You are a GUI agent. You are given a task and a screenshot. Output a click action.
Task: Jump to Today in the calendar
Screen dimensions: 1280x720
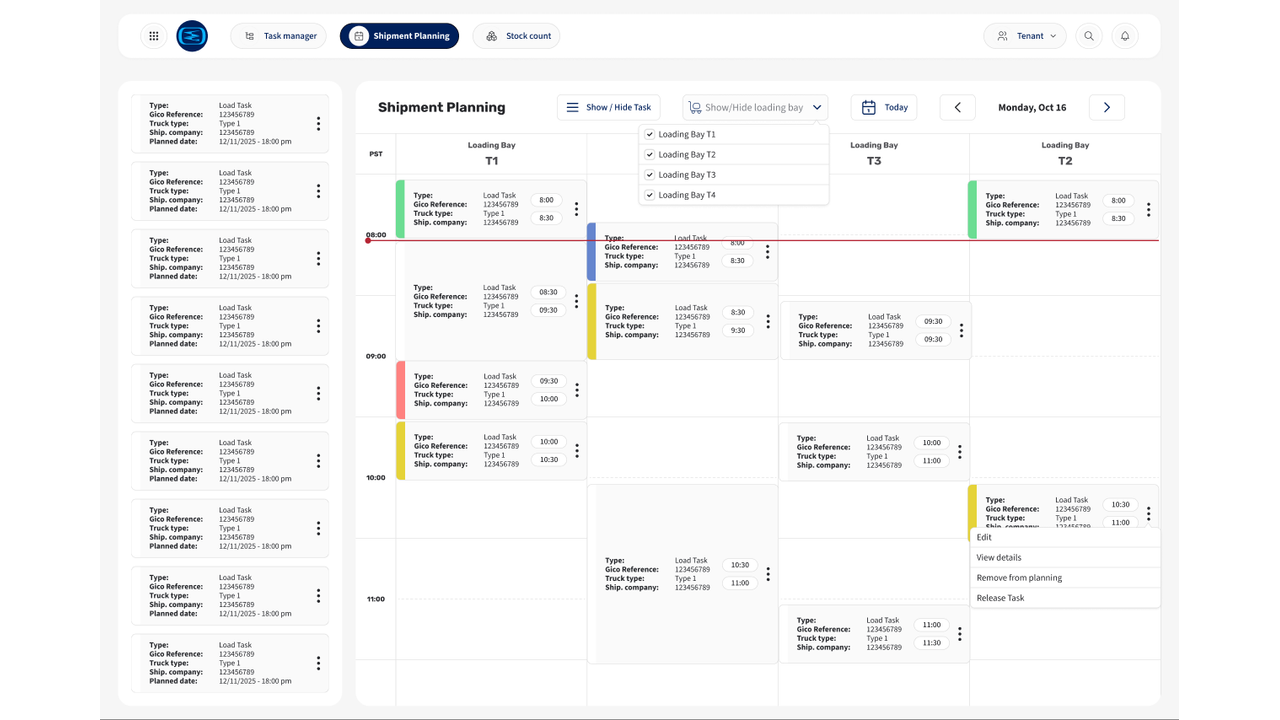click(x=884, y=107)
